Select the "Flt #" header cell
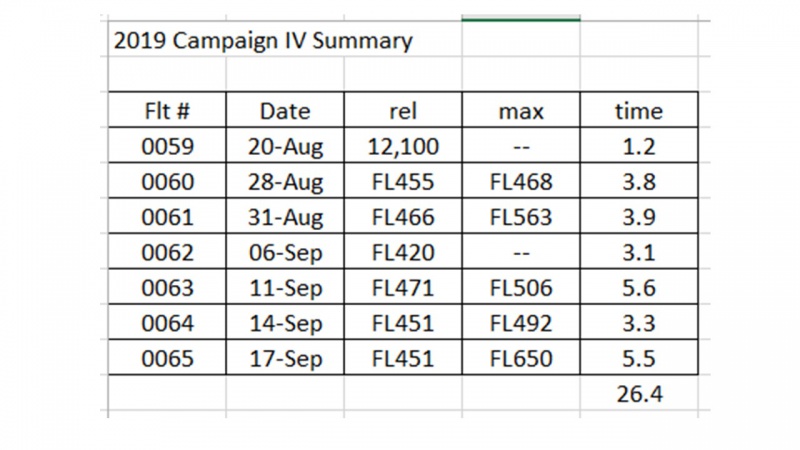The image size is (800, 450). [x=169, y=111]
